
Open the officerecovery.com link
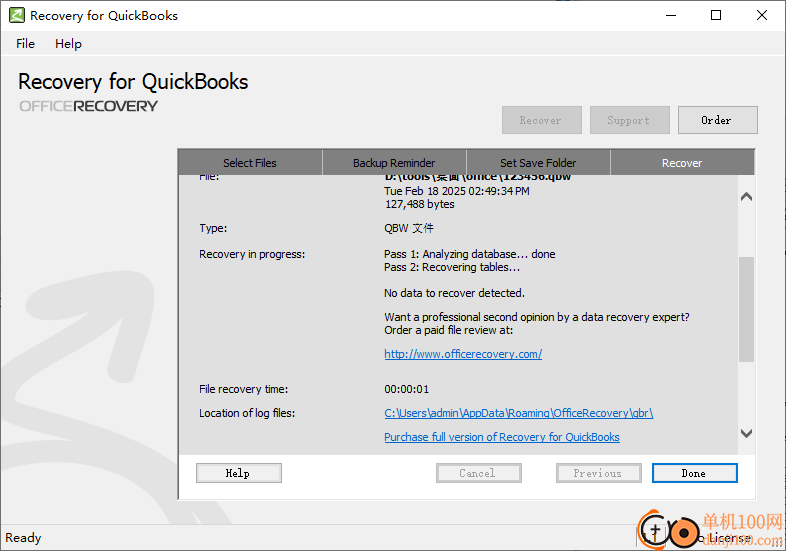click(463, 354)
